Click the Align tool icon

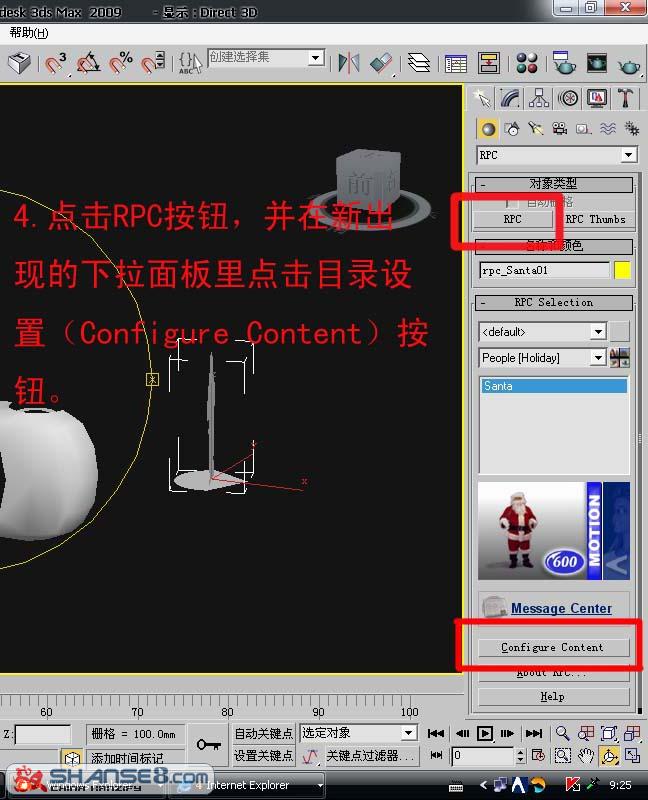tap(381, 64)
